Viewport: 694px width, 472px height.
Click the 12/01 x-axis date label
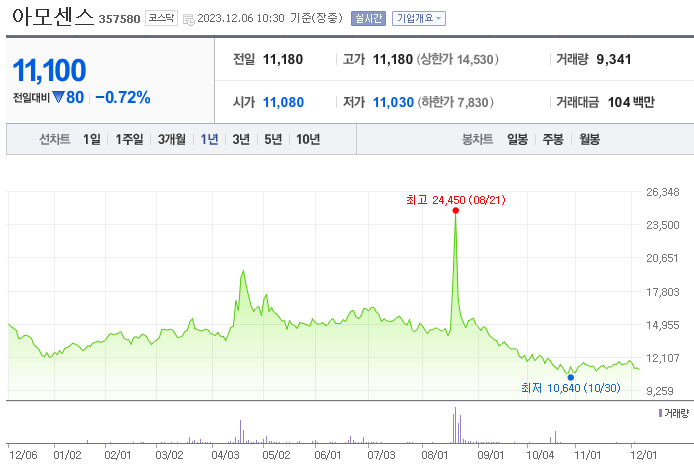[x=644, y=455]
